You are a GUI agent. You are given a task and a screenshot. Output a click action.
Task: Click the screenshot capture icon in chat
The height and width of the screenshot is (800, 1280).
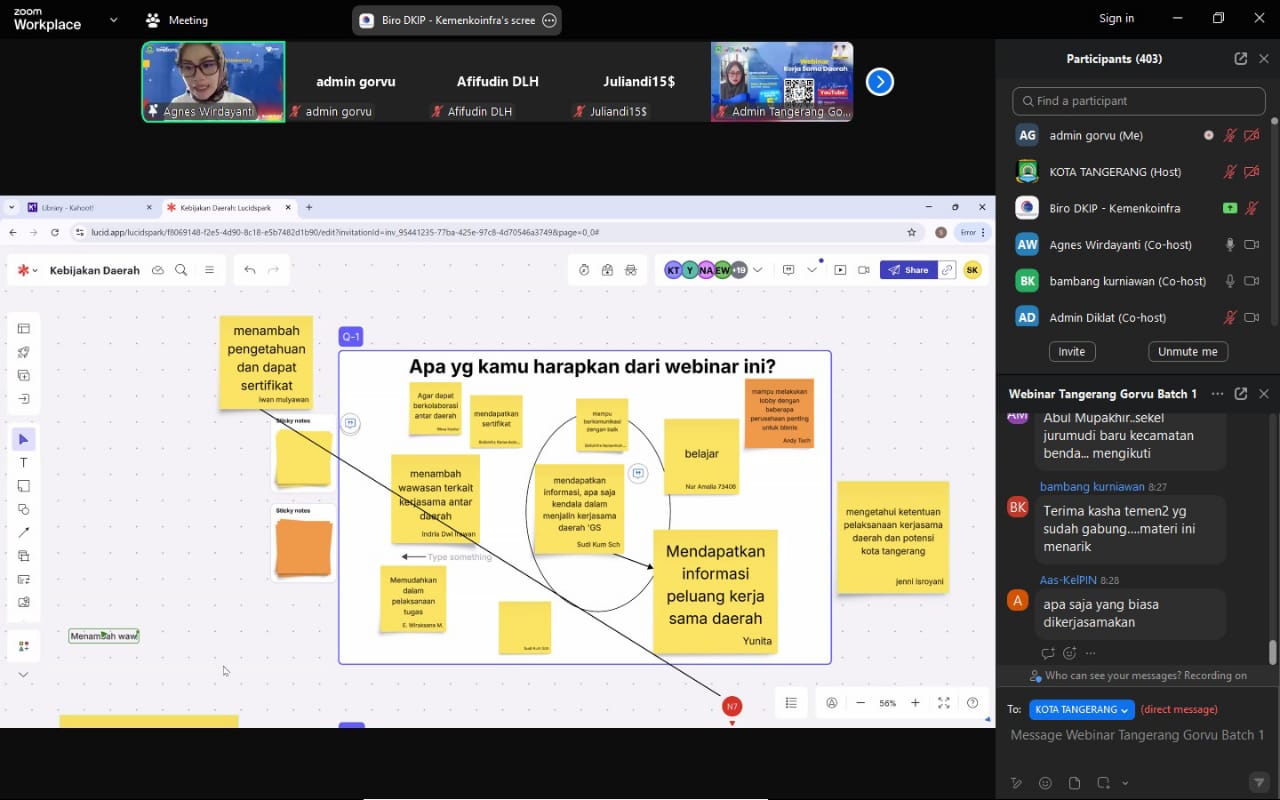tap(1103, 783)
